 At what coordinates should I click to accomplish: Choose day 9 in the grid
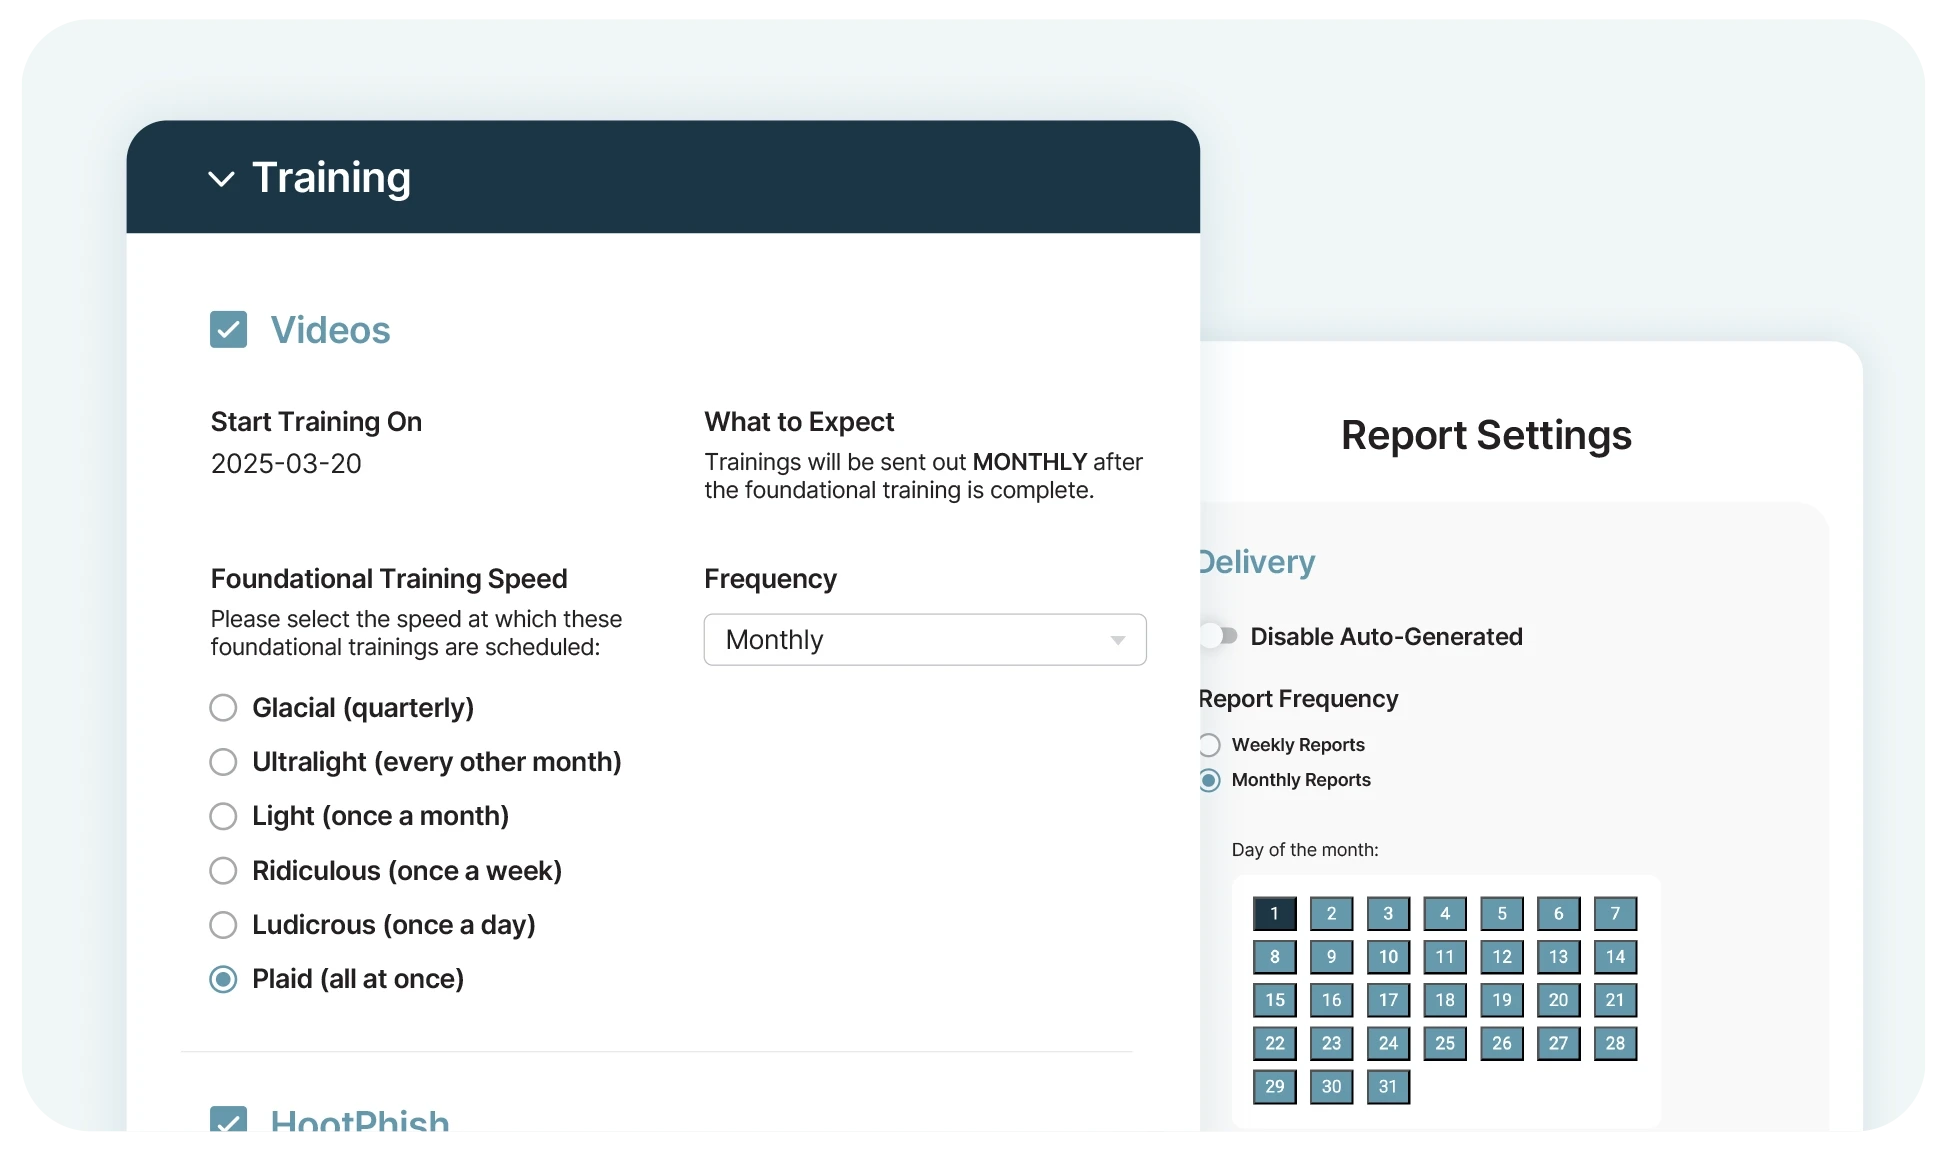pyautogui.click(x=1332, y=957)
